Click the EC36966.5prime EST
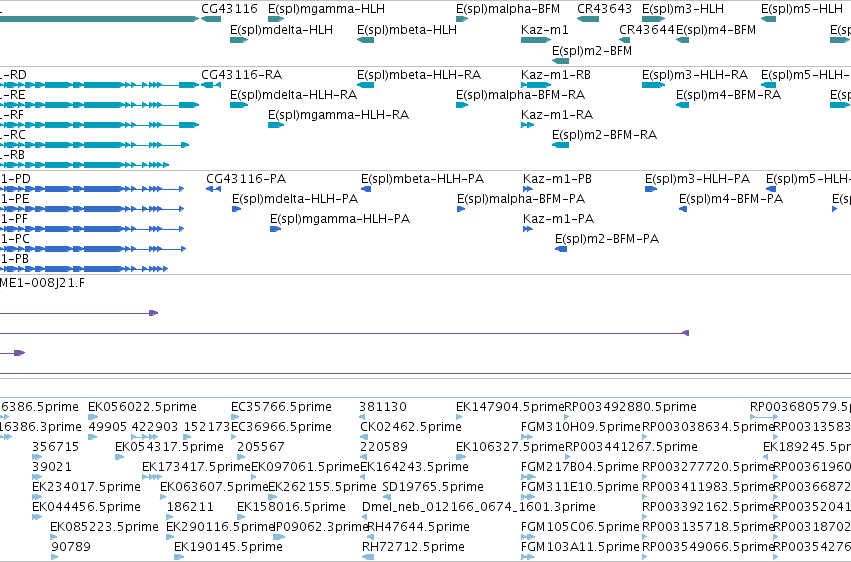The width and height of the screenshot is (851, 562). 234,437
